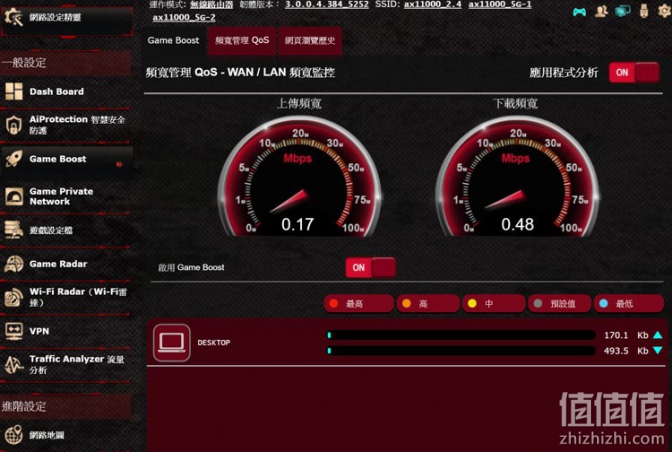Screen dimensions: 672x452
Task: Select the high priority orange button
Action: [x=428, y=303]
